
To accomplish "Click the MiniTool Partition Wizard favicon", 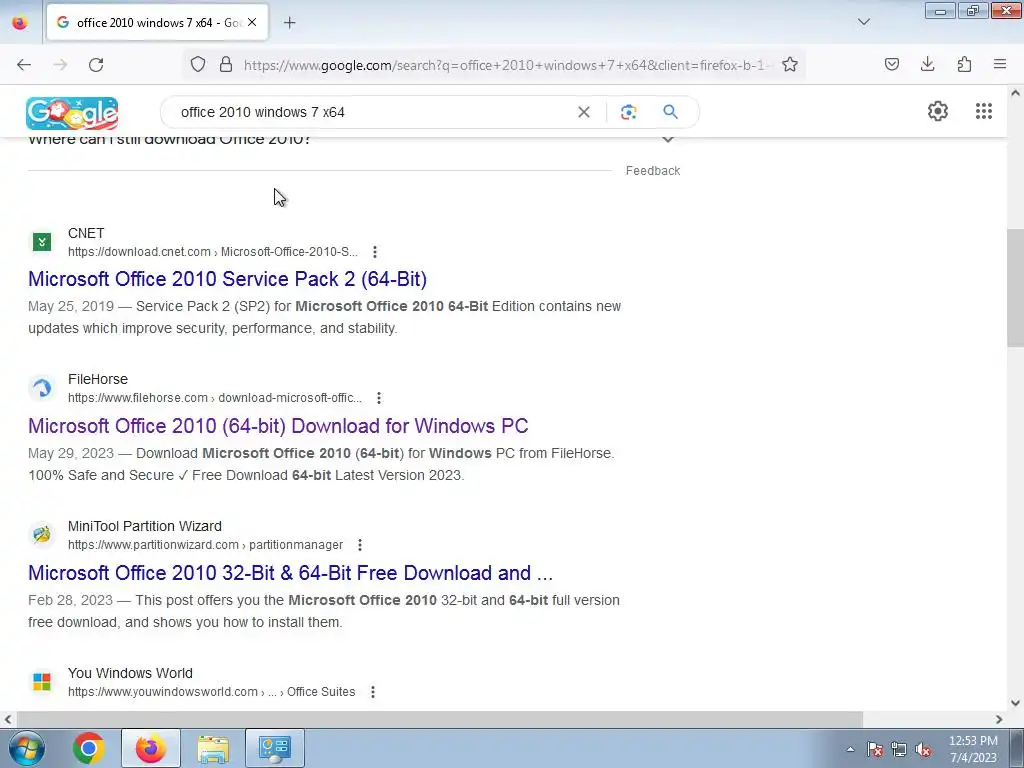I will (42, 535).
